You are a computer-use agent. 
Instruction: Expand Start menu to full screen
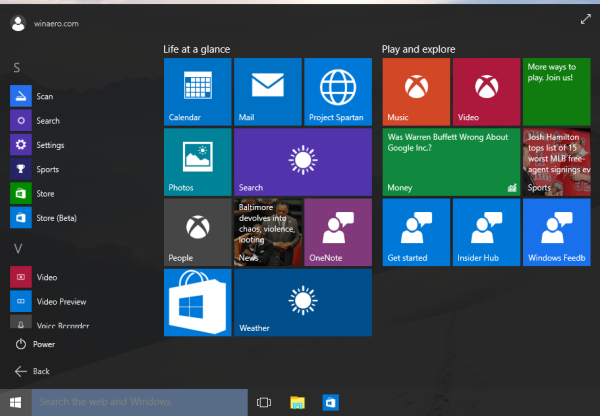pyautogui.click(x=585, y=19)
